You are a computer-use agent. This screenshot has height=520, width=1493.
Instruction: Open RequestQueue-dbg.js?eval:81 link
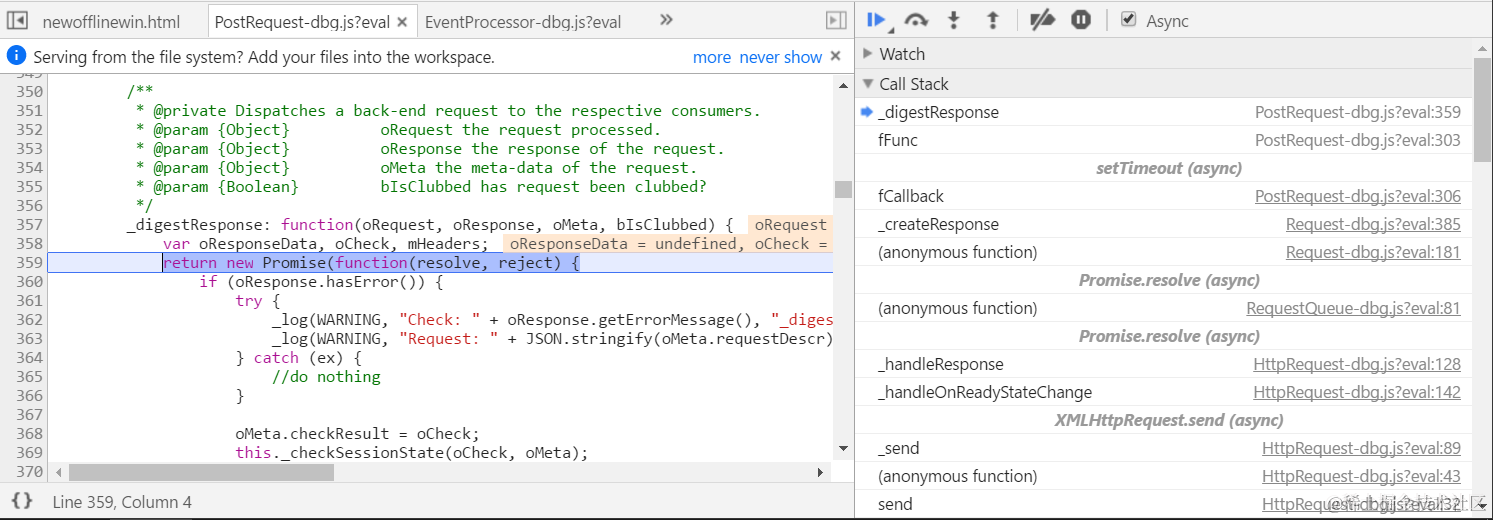coord(1353,308)
